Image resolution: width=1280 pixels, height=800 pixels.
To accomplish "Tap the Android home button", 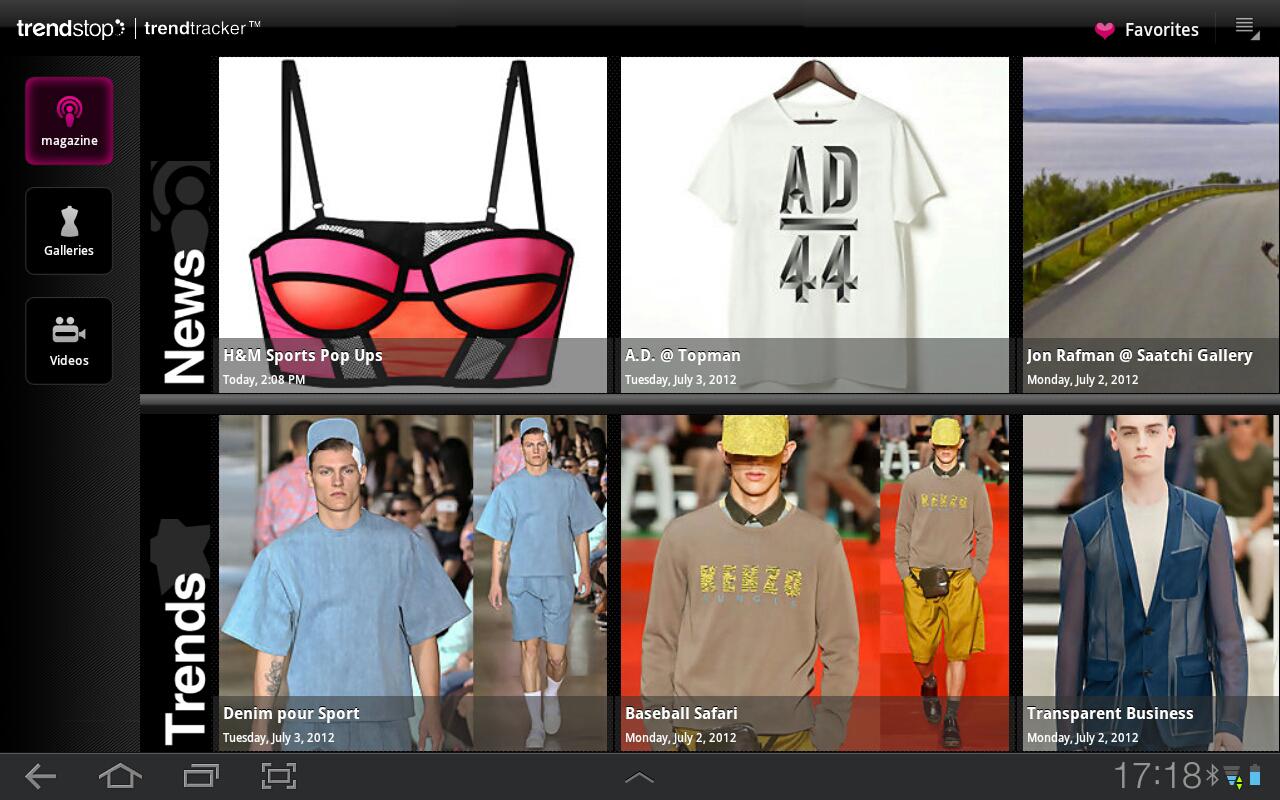I will (120, 776).
